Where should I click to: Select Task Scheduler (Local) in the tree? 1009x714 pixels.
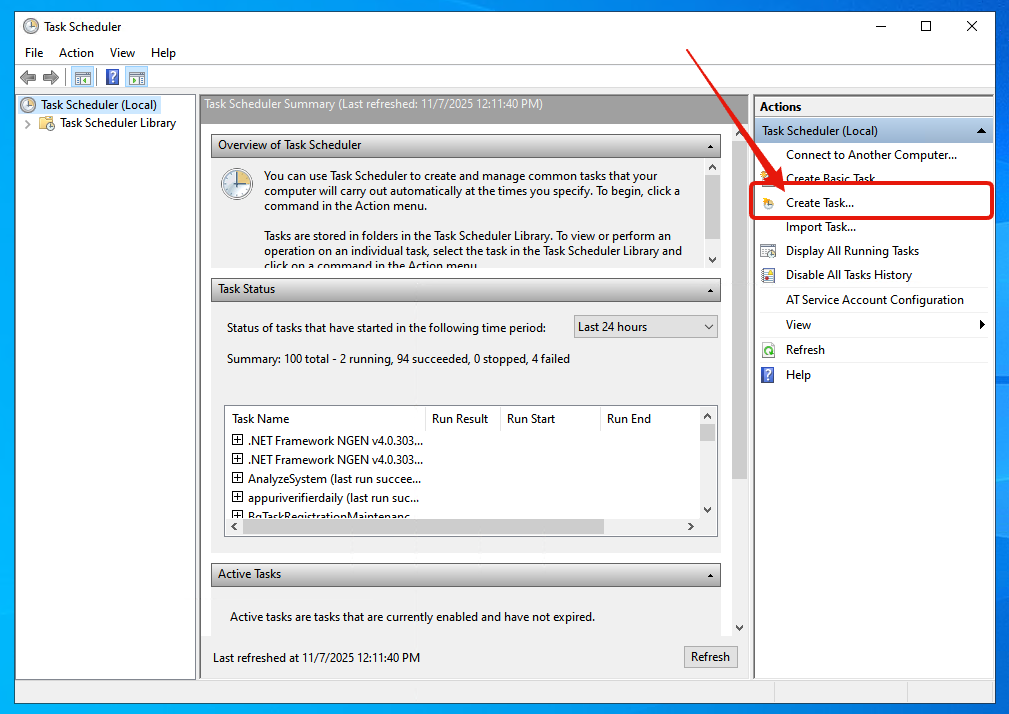click(x=99, y=105)
